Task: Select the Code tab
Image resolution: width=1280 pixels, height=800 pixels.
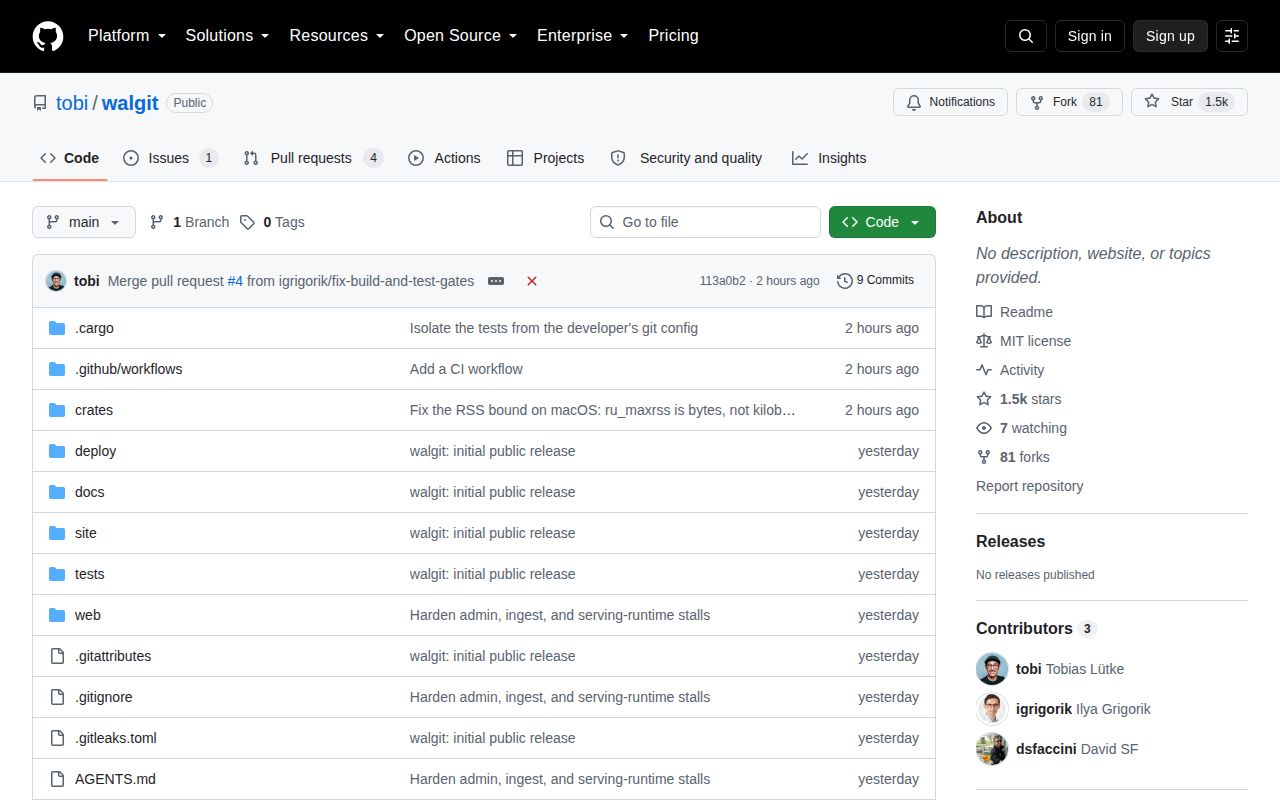Action: tap(70, 158)
